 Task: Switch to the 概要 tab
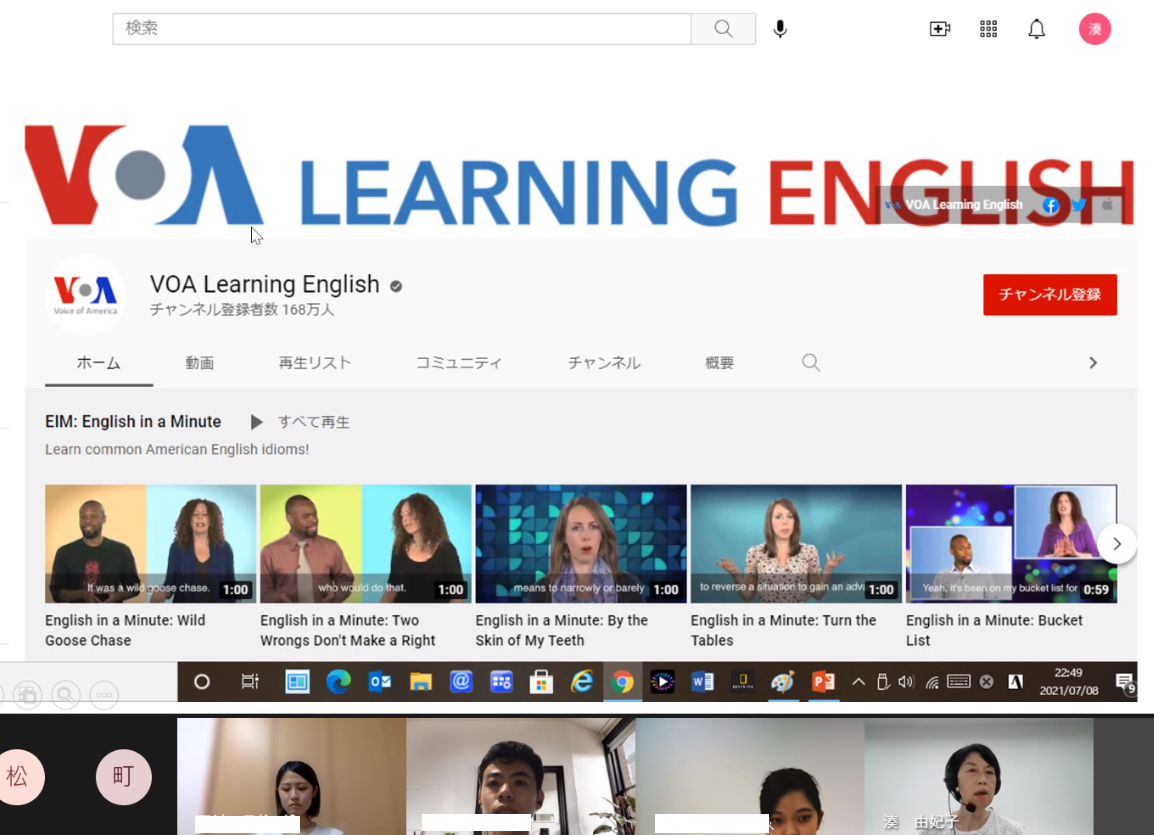[x=719, y=363]
